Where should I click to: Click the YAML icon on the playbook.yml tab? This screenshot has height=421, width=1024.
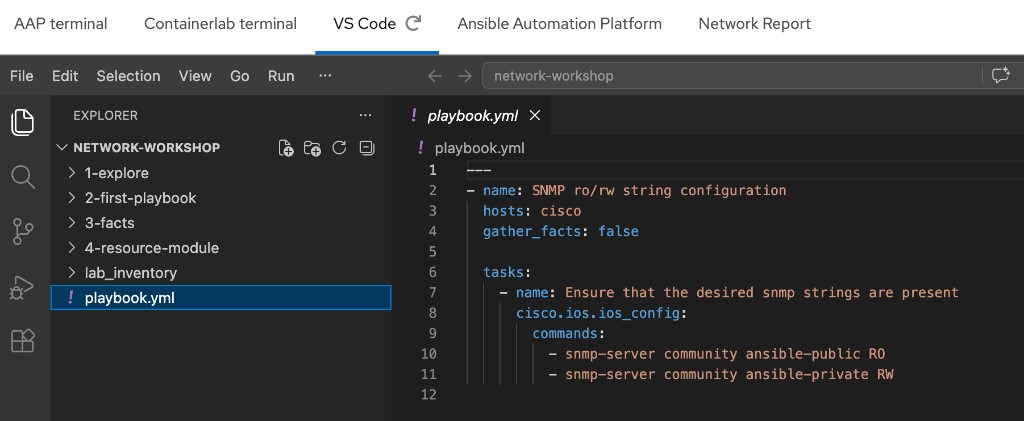tap(413, 116)
